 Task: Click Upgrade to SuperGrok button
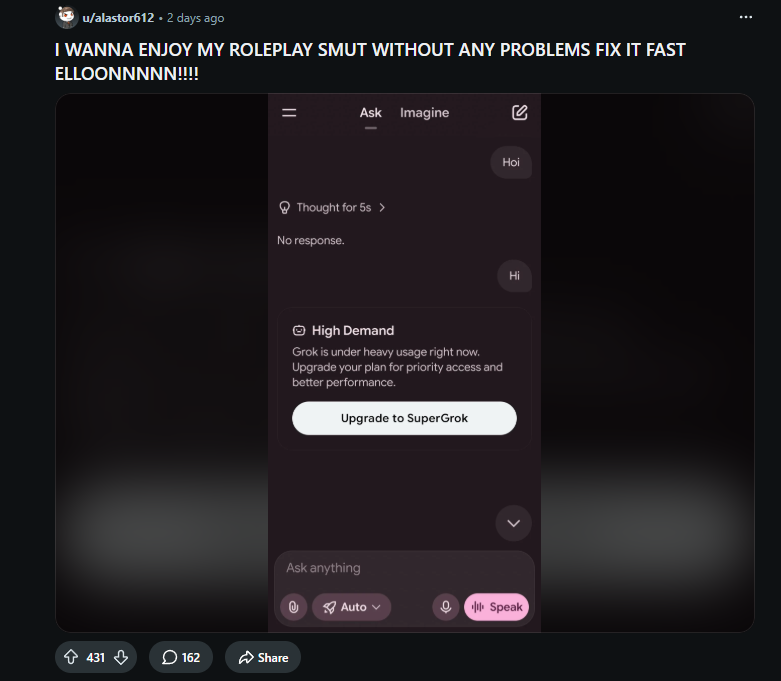[x=404, y=418]
